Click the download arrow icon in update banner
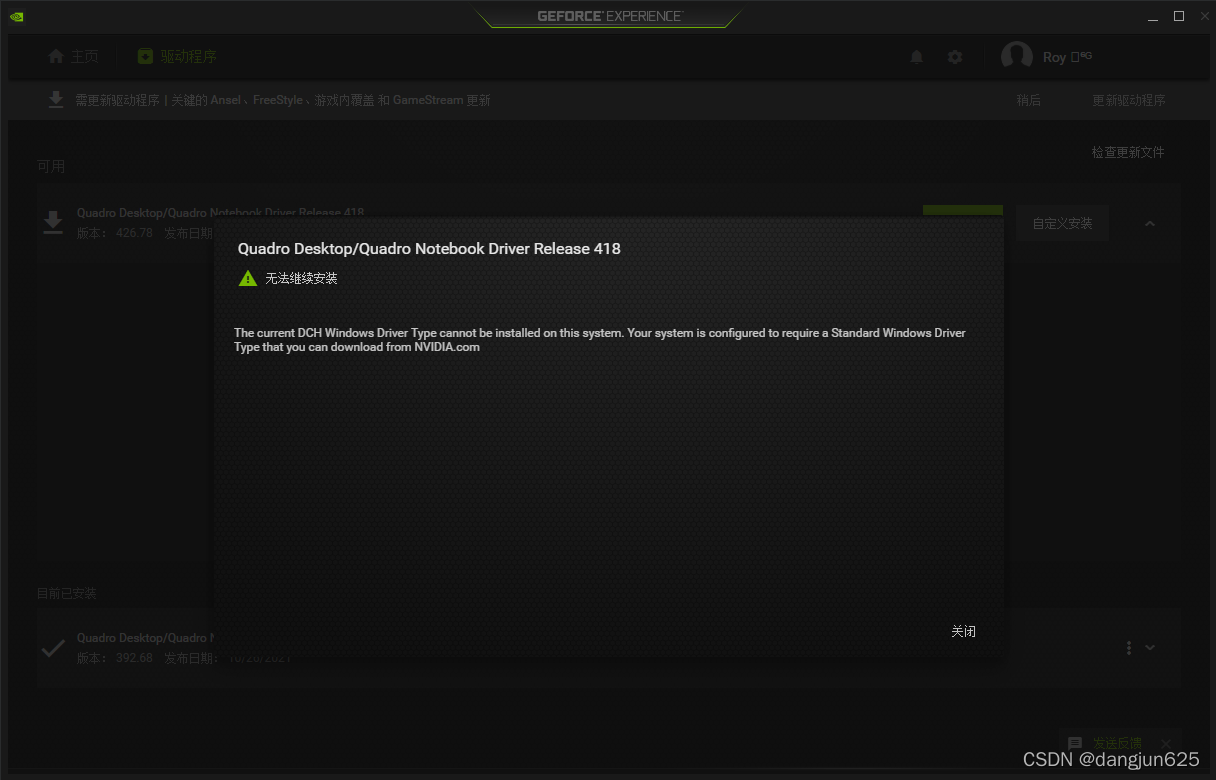 tap(56, 100)
